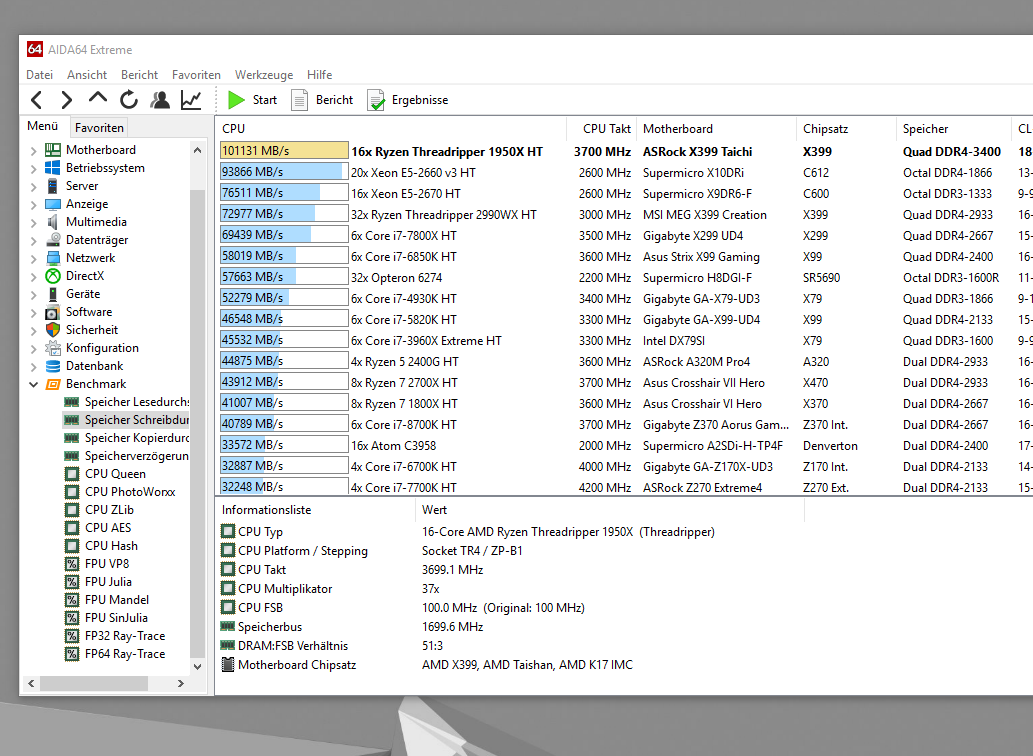Collapse the Benchmark tree node
The height and width of the screenshot is (756, 1033).
point(34,384)
